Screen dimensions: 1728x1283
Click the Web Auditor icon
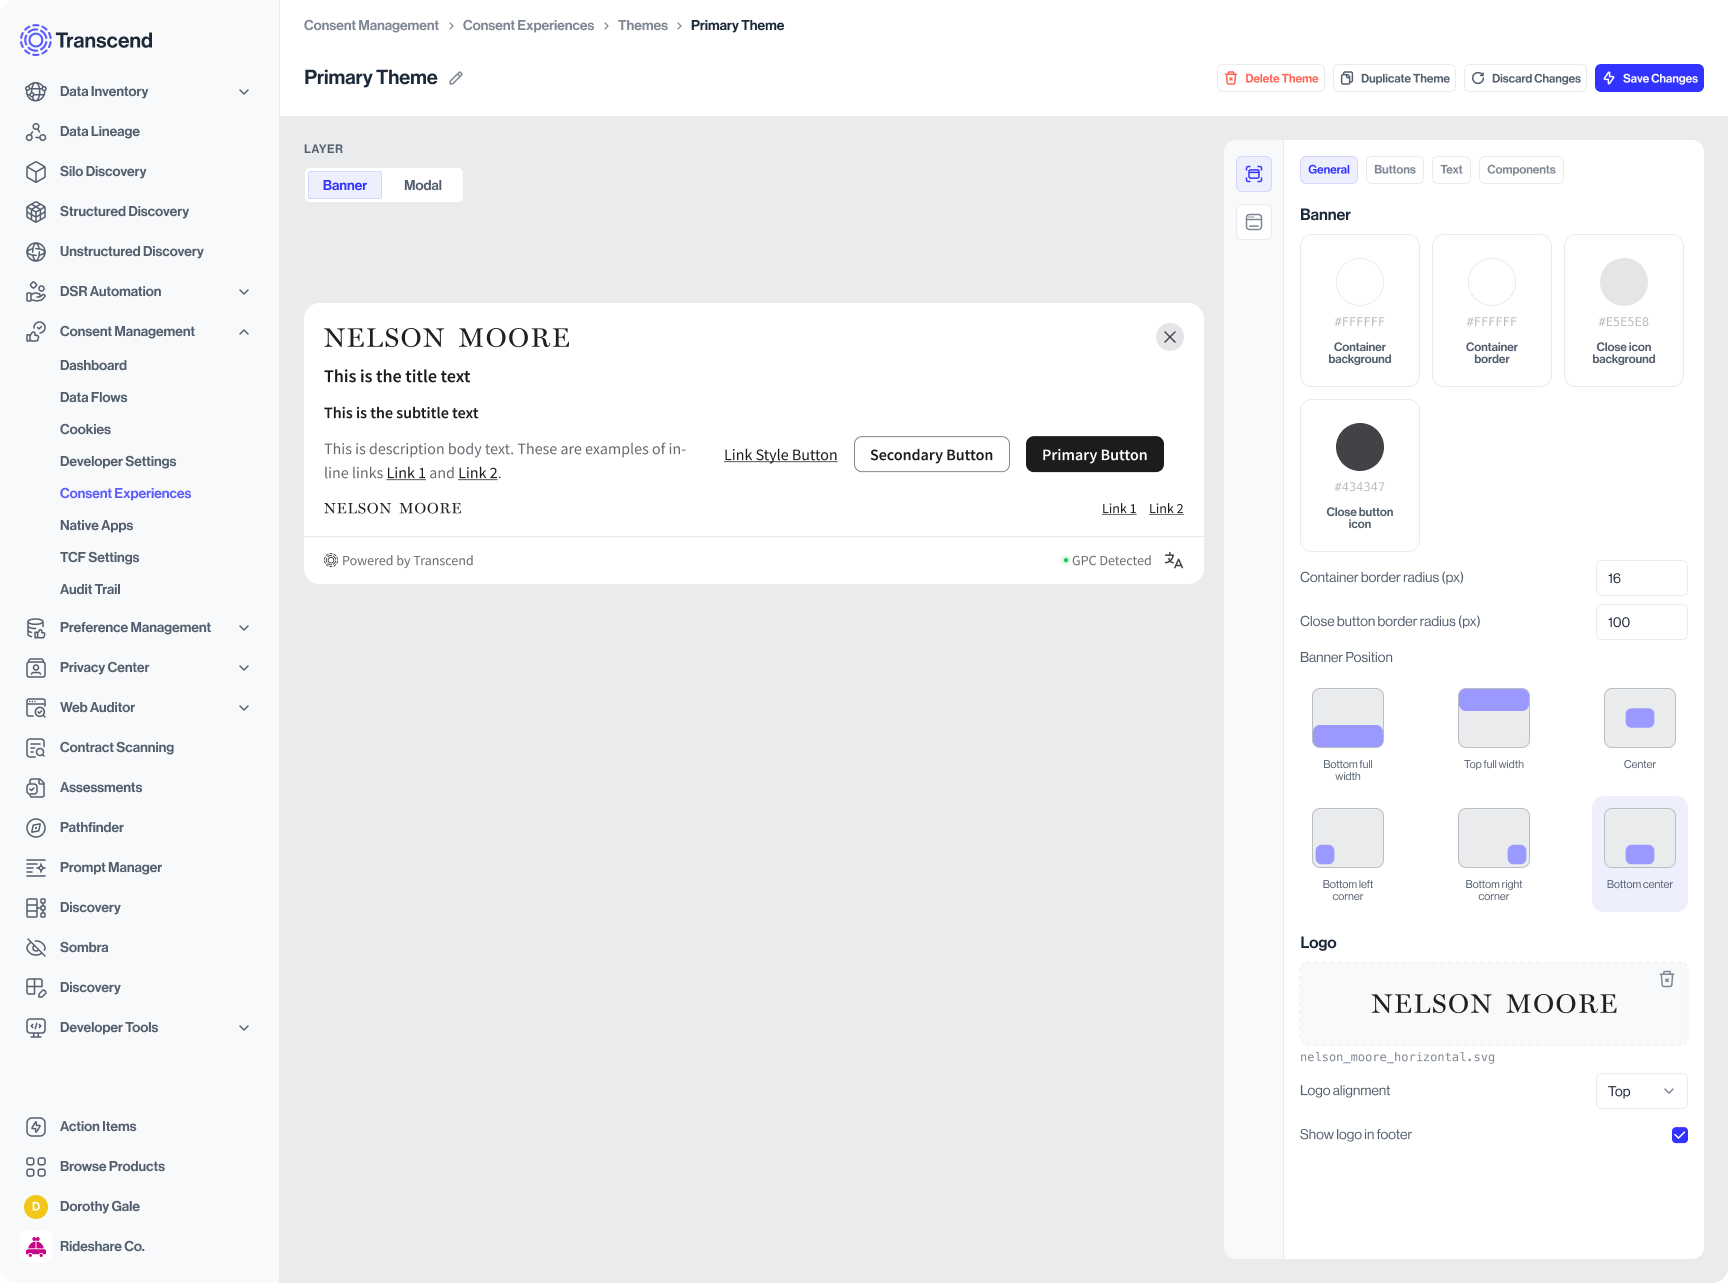tap(36, 708)
